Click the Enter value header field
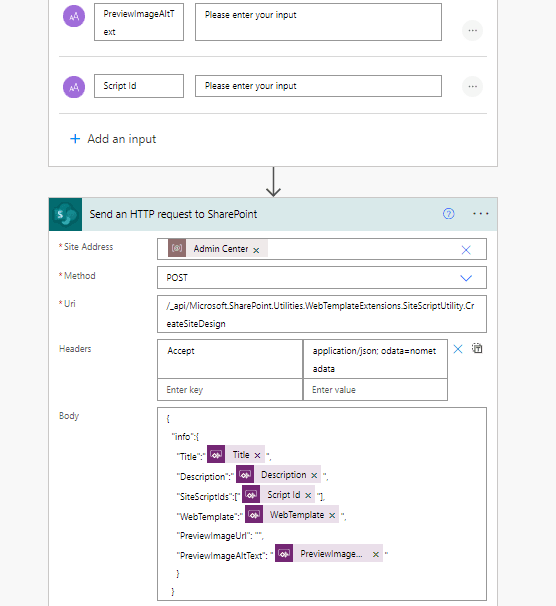The height and width of the screenshot is (606, 556). [x=376, y=390]
